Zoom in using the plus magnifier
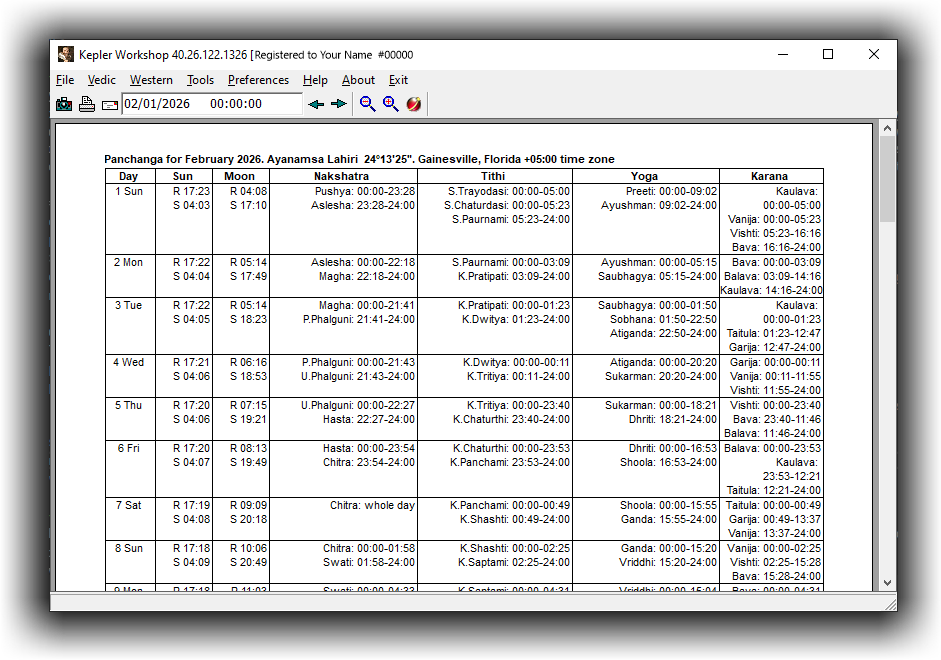941x660 pixels. tap(390, 104)
